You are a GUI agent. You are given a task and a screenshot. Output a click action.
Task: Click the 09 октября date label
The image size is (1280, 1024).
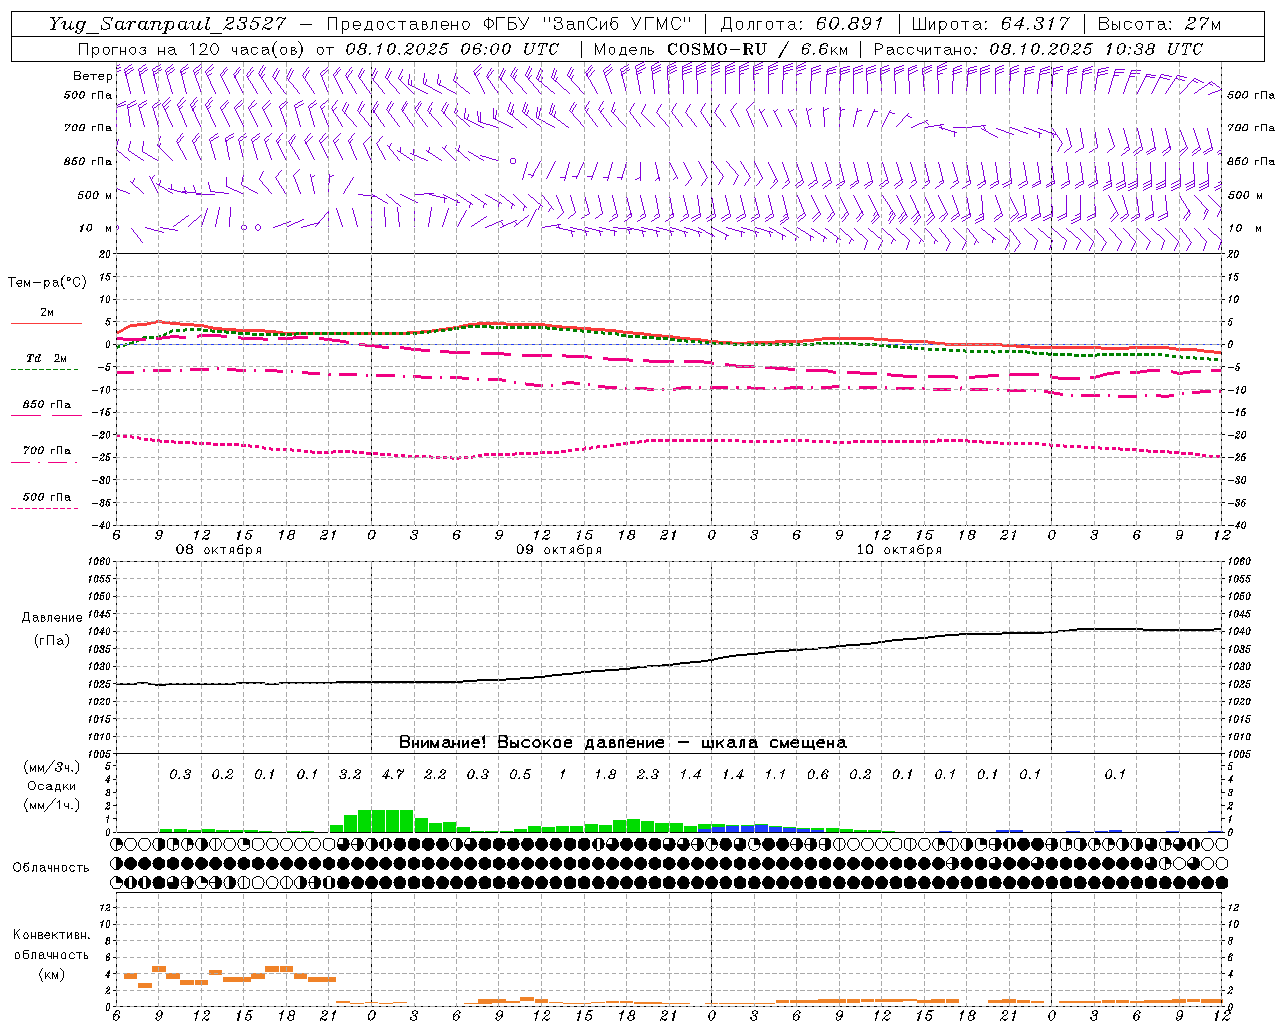click(x=559, y=549)
